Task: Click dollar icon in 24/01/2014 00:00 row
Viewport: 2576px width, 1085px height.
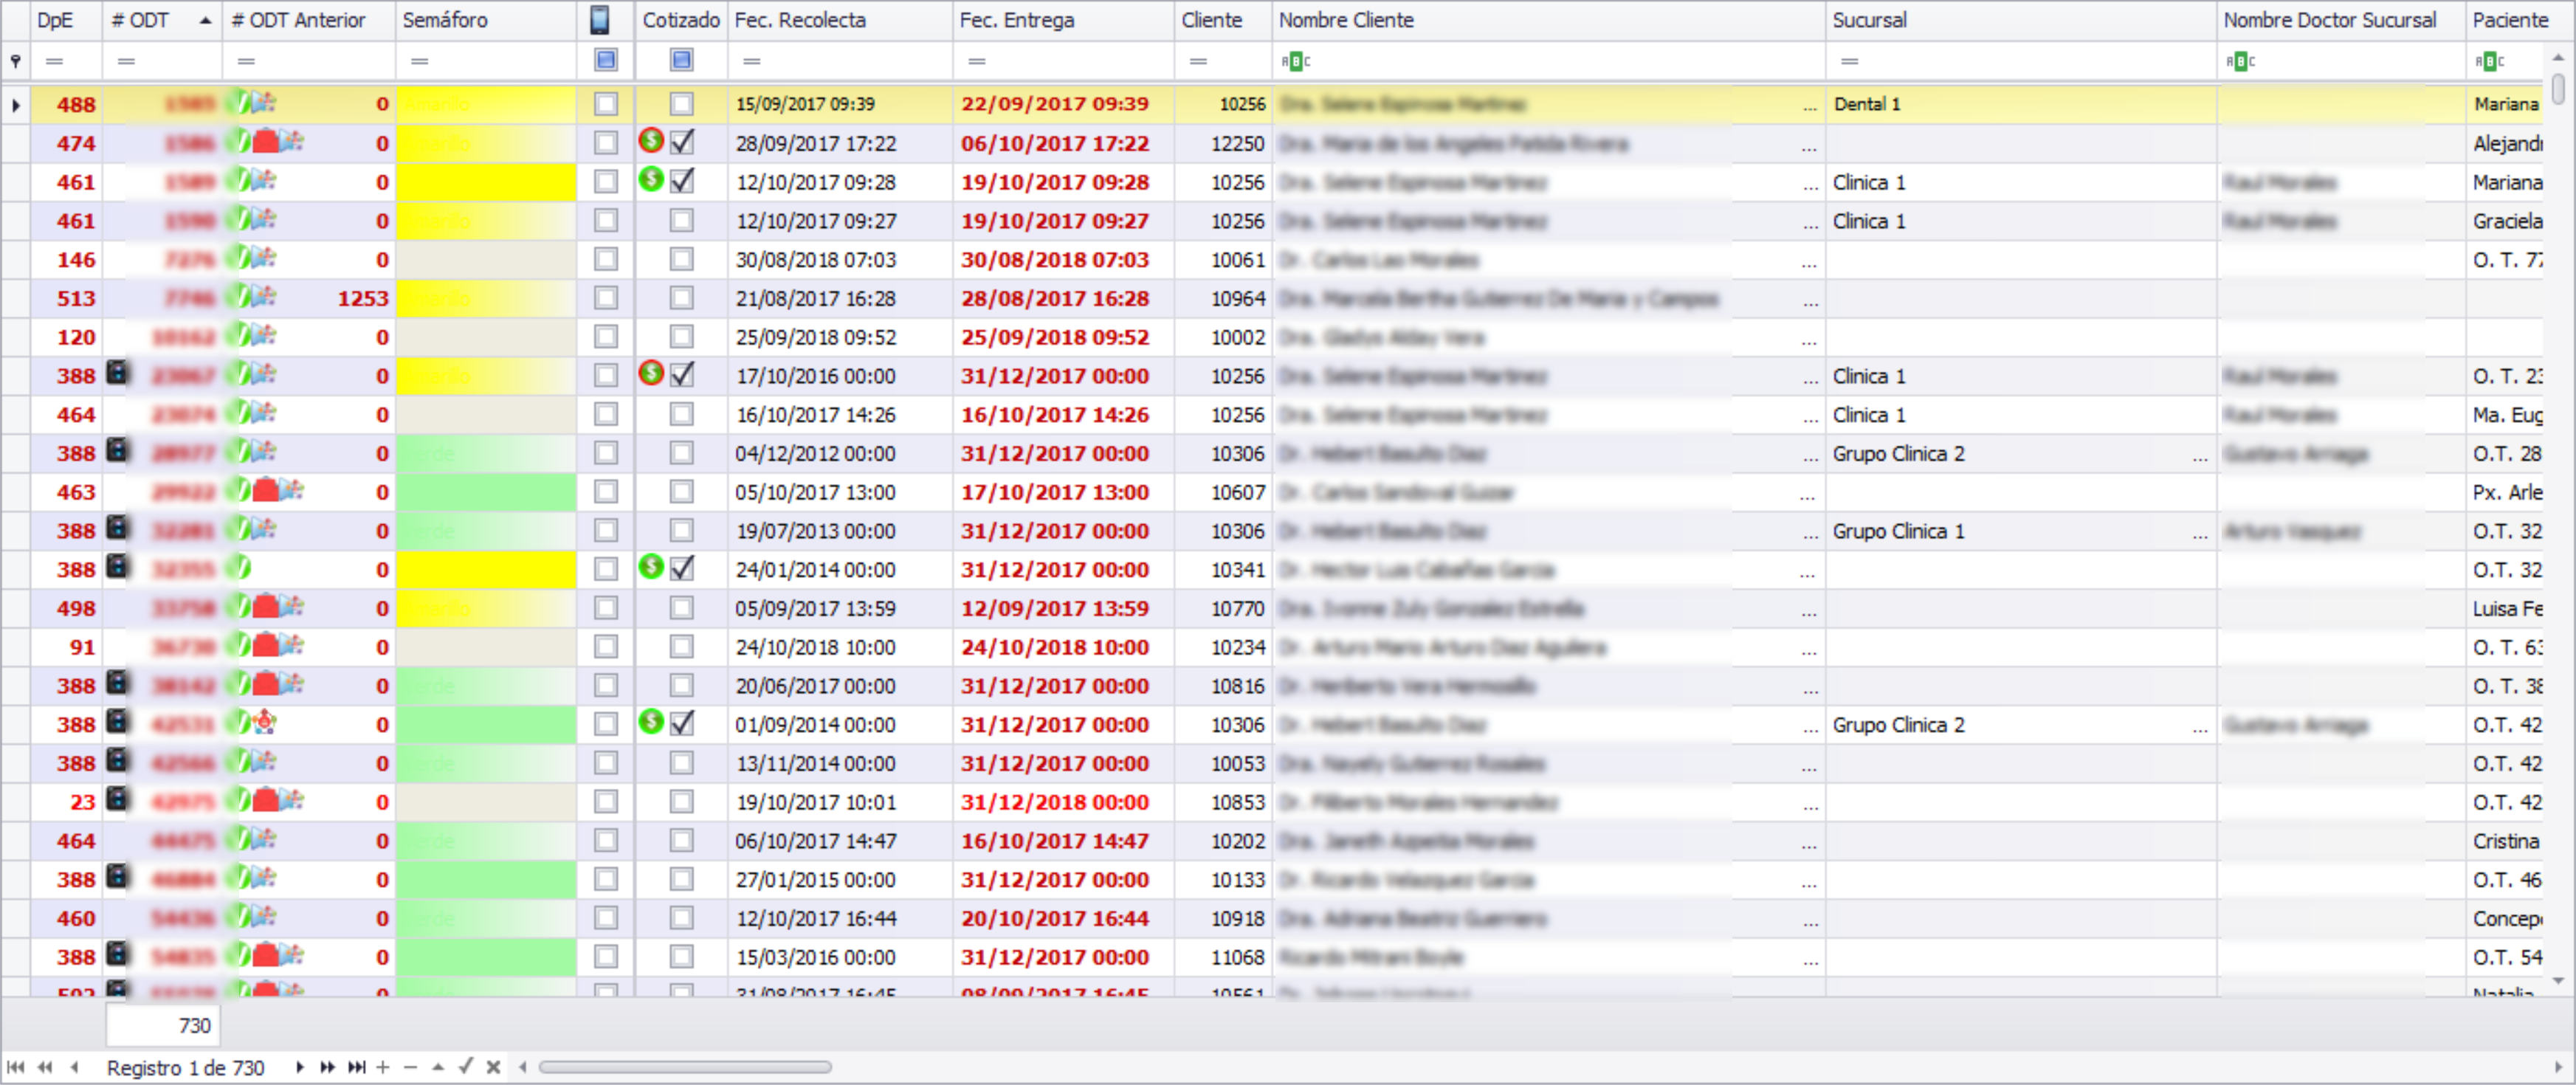Action: click(651, 567)
